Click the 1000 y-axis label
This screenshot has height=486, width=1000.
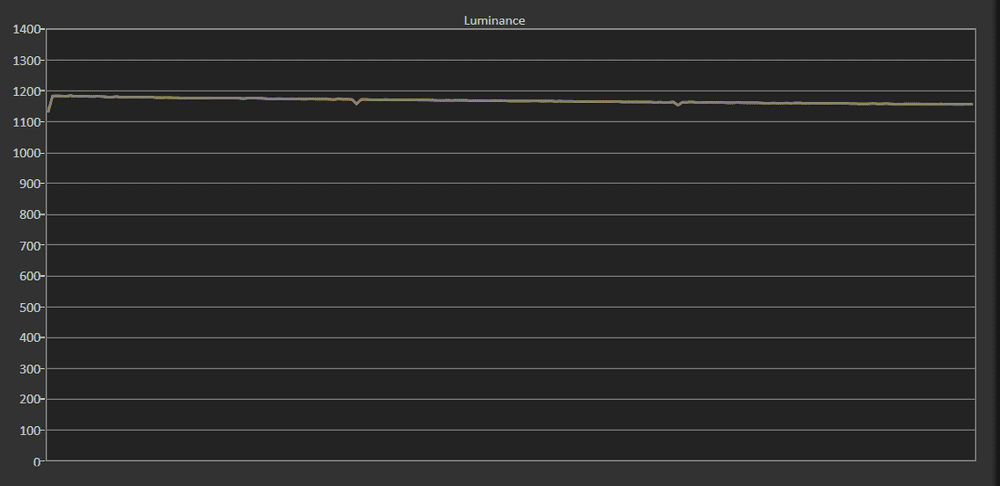pyautogui.click(x=24, y=153)
